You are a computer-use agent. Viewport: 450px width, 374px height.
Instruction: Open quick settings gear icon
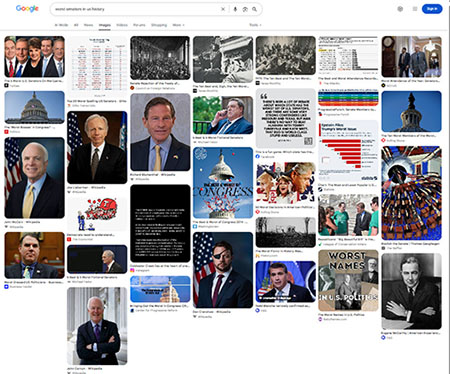pos(400,9)
